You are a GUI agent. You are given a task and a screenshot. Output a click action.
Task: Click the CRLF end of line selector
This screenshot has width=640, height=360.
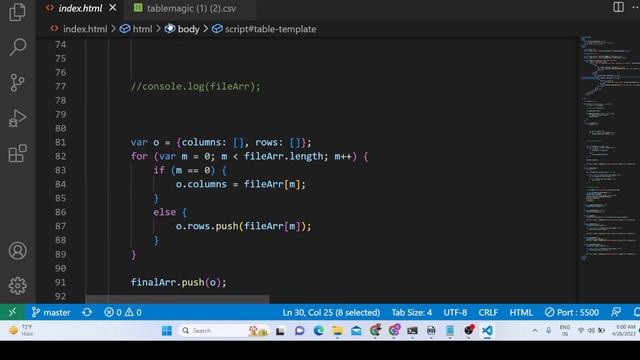click(488, 312)
